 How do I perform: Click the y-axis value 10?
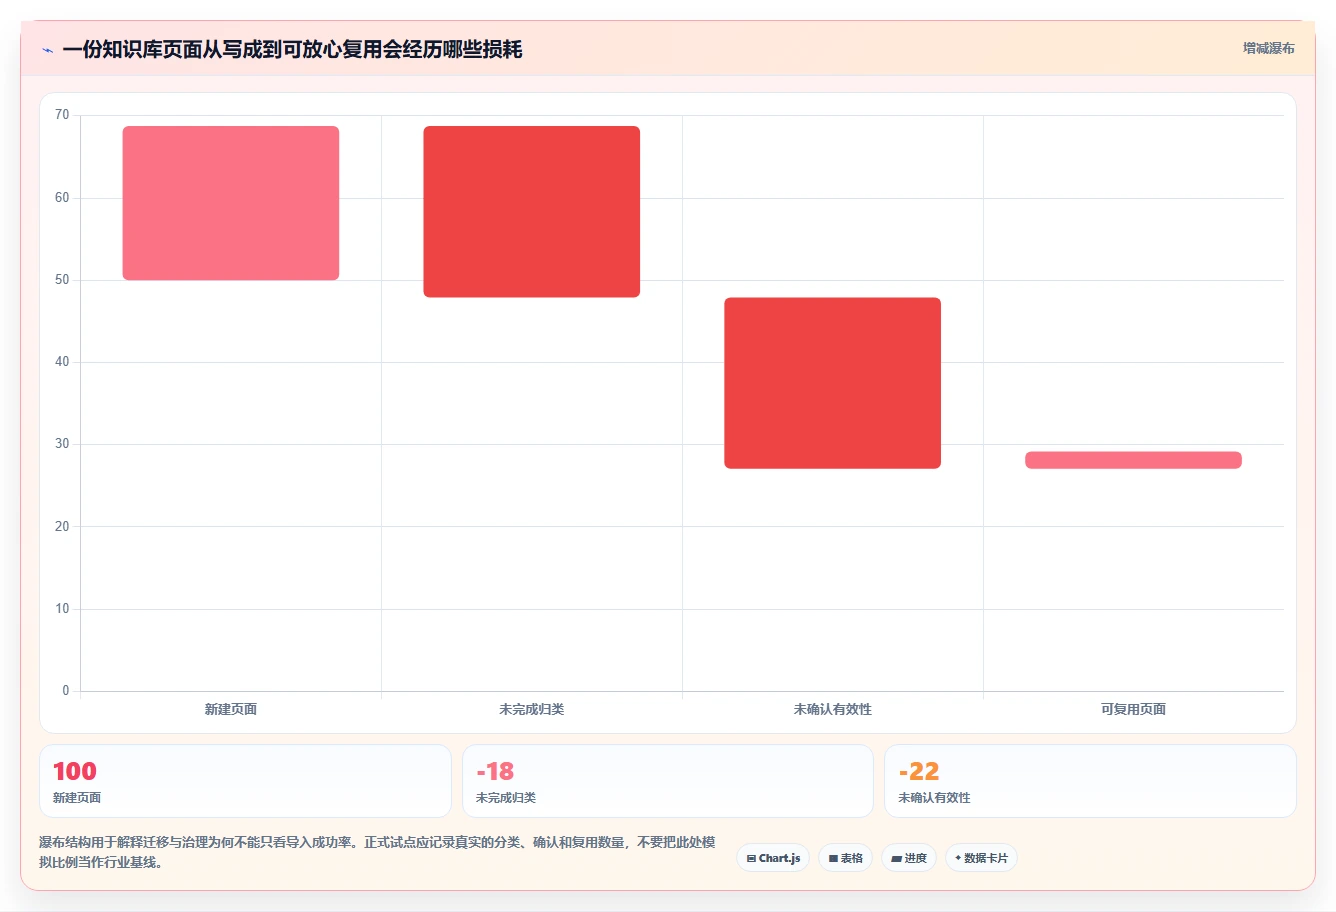[62, 609]
